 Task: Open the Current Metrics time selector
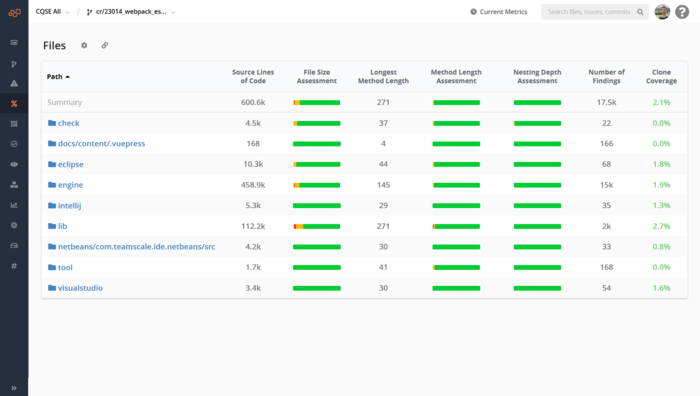(499, 12)
